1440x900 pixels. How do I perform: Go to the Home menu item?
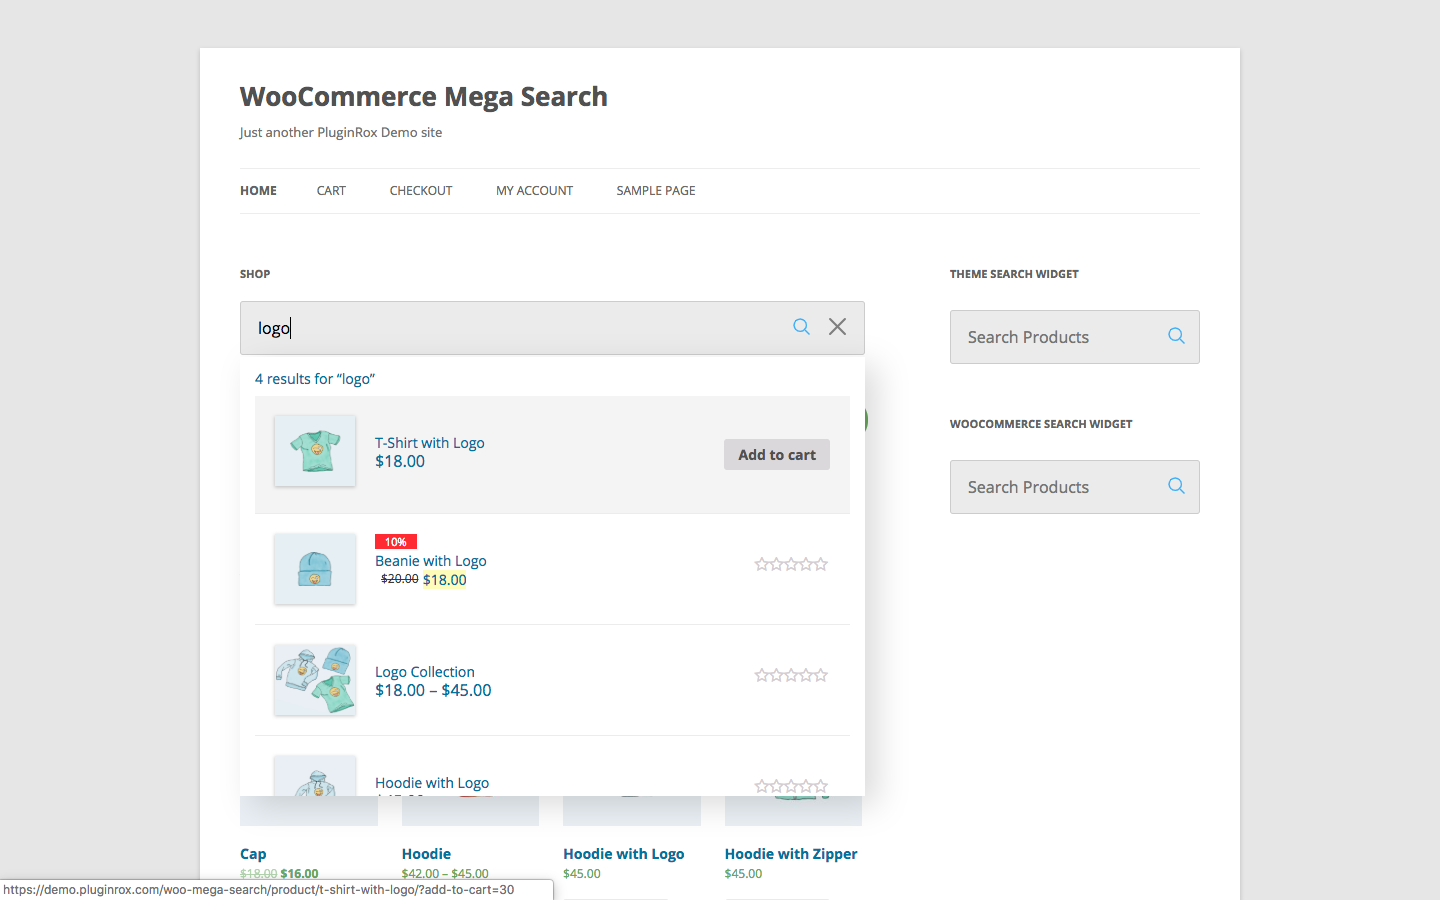[x=258, y=191]
